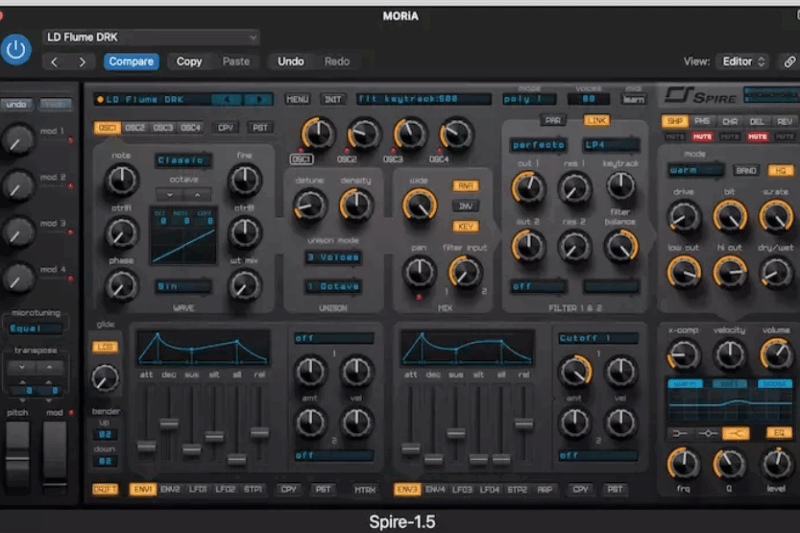Toggle the KEY button in mix section
This screenshot has height=533, width=800.
click(x=465, y=226)
